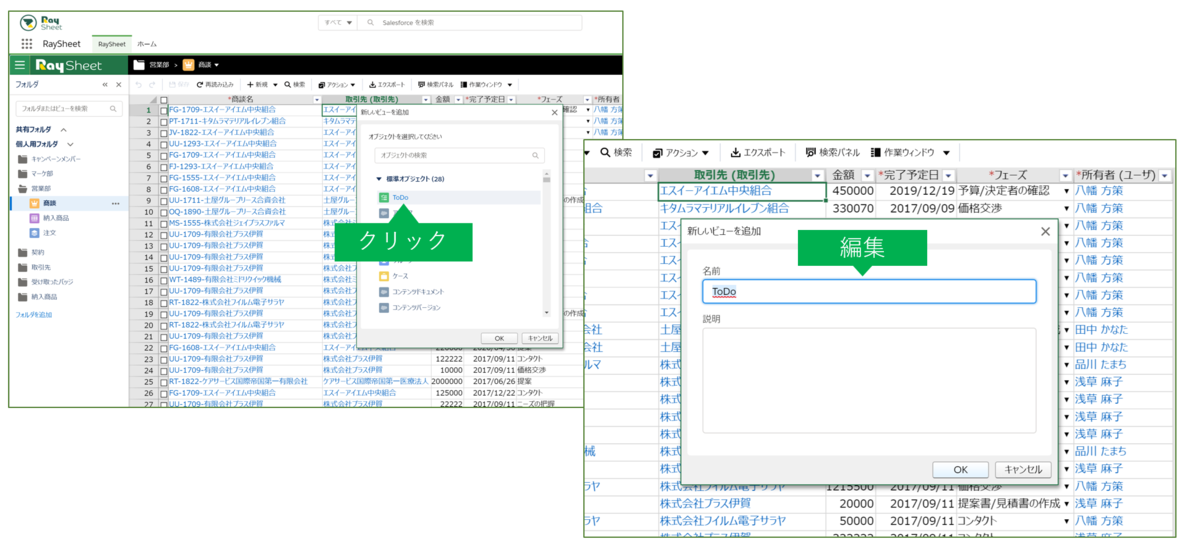Tick the checkbox for row 10 OQ-1890
Screen dimensions: 1200x544
[164, 212]
